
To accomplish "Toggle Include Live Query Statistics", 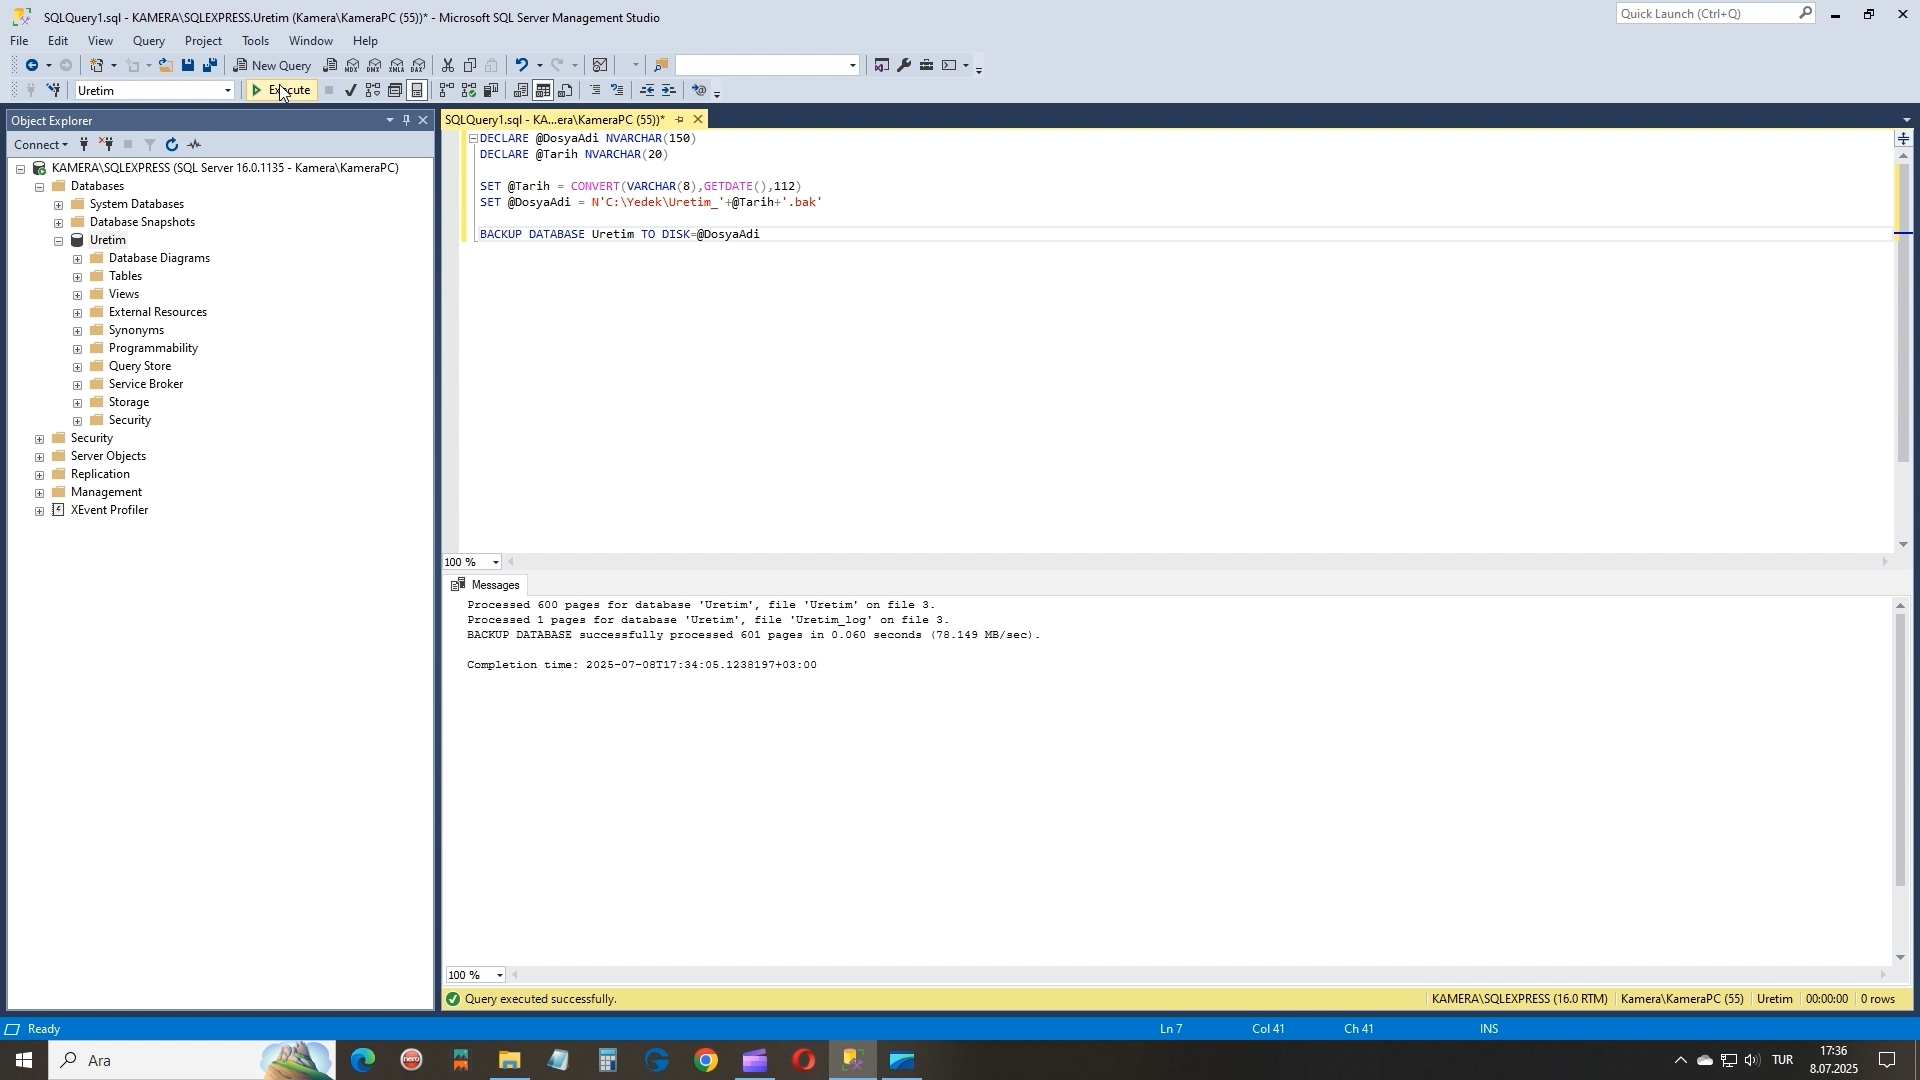I will point(468,90).
